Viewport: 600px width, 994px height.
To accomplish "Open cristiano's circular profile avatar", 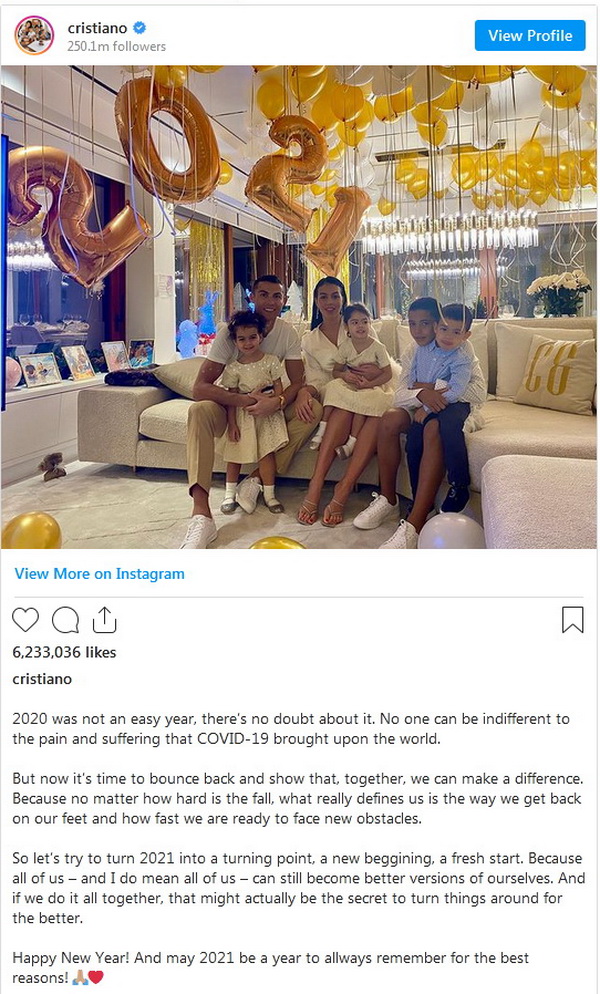I will click(x=34, y=36).
